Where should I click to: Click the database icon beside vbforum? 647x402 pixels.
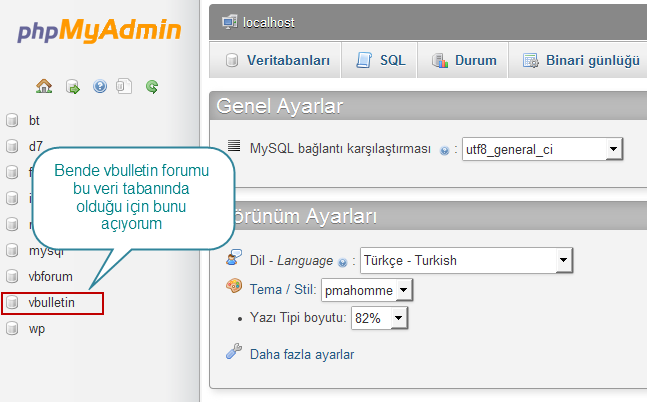[12, 276]
